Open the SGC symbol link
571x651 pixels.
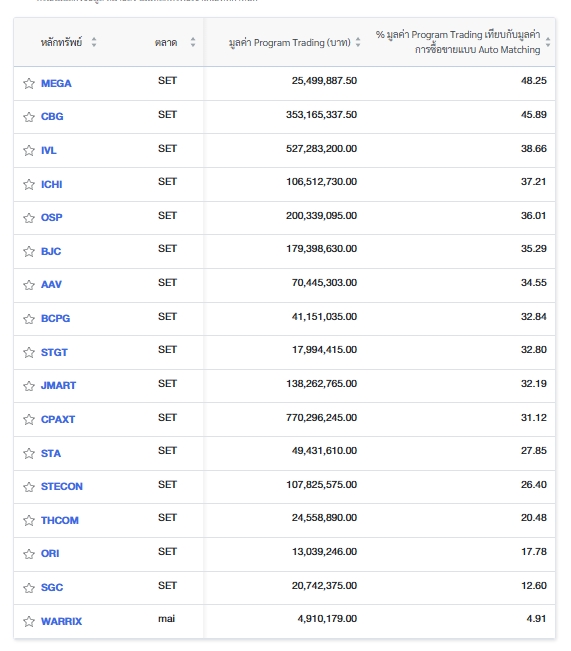[52, 587]
